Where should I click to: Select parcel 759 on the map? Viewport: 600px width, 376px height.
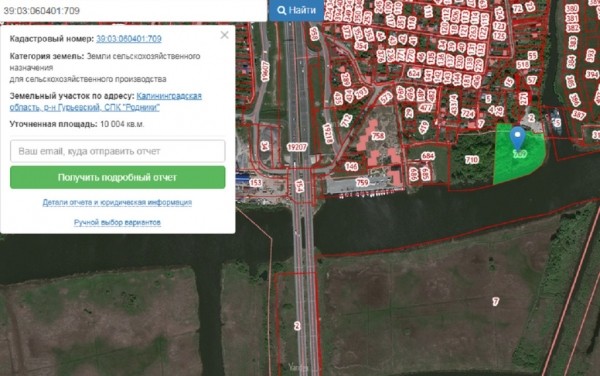[362, 182]
